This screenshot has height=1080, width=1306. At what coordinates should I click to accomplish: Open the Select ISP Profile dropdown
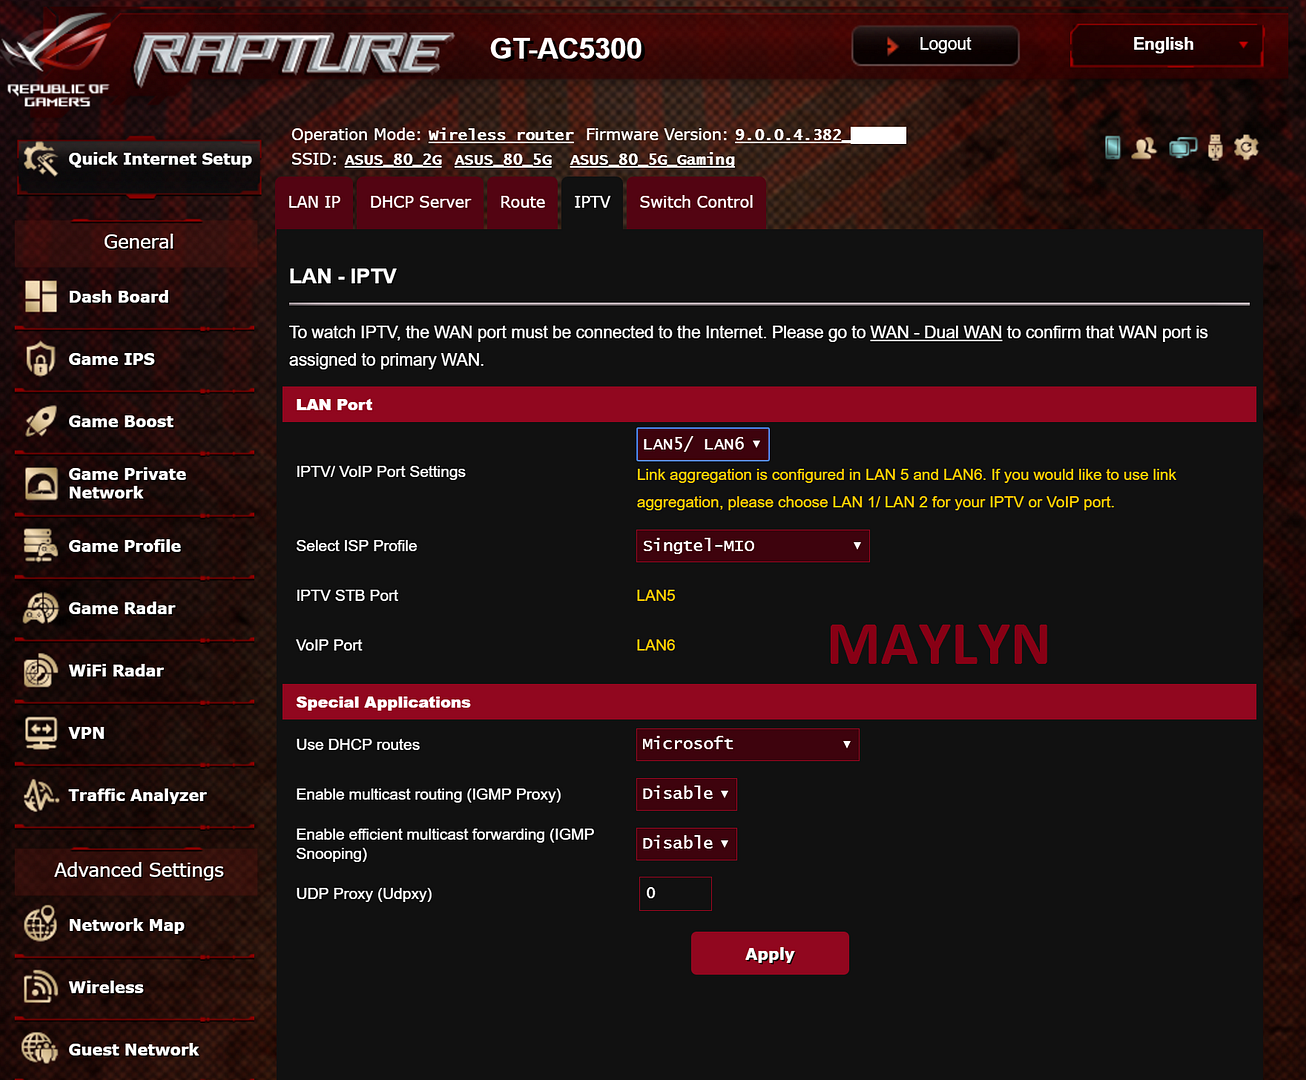point(752,546)
